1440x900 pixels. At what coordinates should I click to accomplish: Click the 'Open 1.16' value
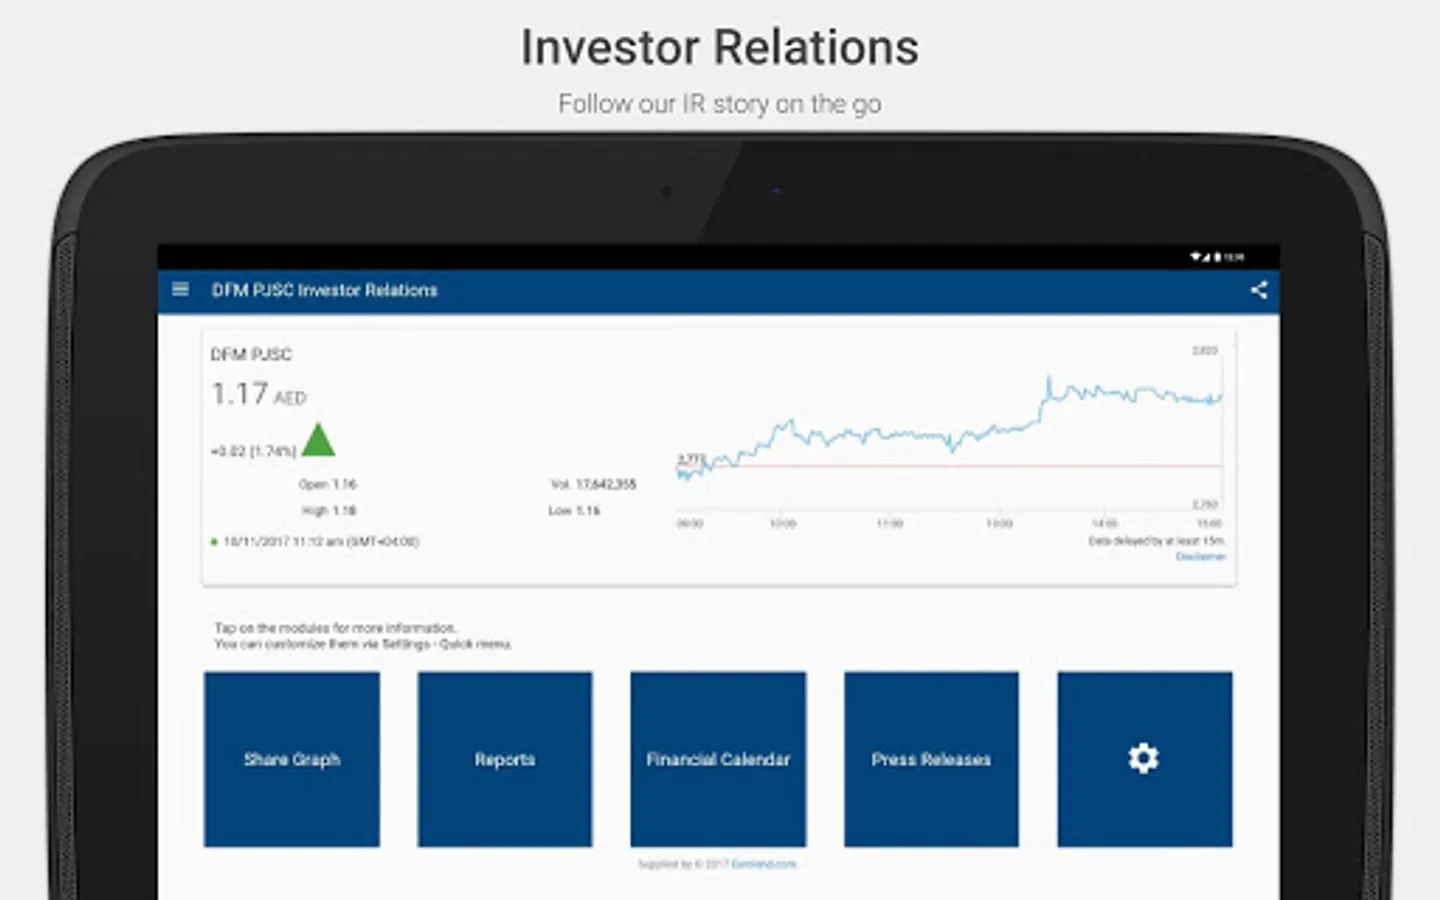[x=328, y=484]
